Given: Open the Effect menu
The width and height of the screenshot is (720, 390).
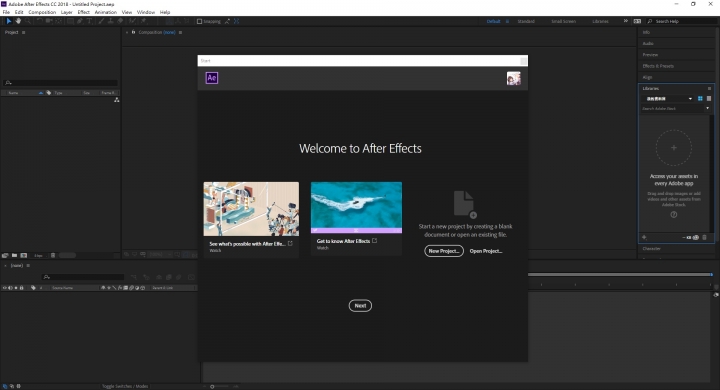Looking at the screenshot, I should pyautogui.click(x=84, y=12).
